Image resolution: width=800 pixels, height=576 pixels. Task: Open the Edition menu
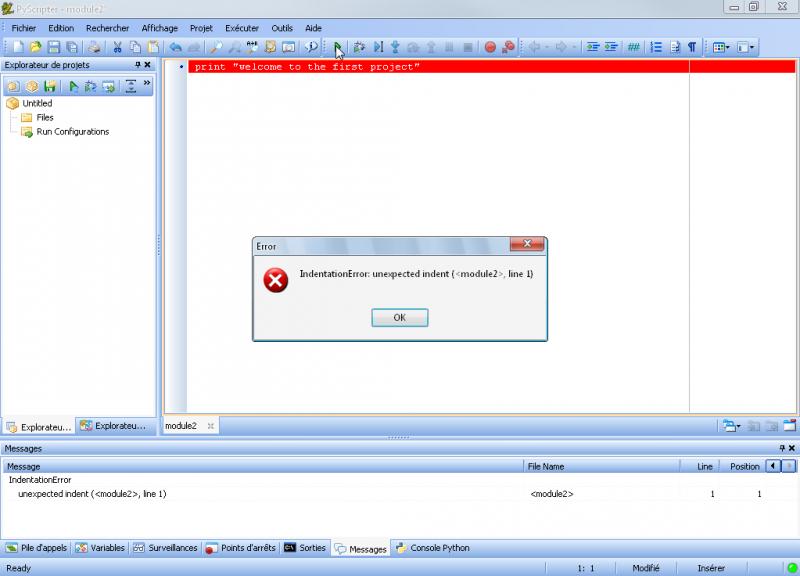click(x=61, y=28)
